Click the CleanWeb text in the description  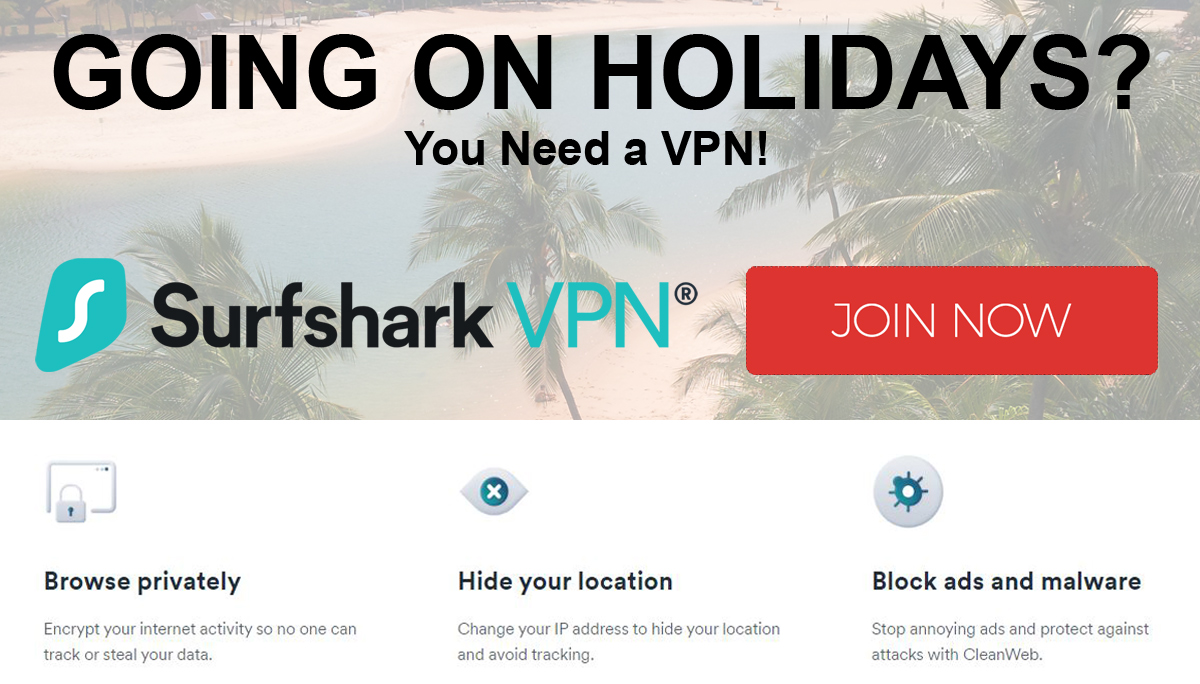click(x=1007, y=655)
